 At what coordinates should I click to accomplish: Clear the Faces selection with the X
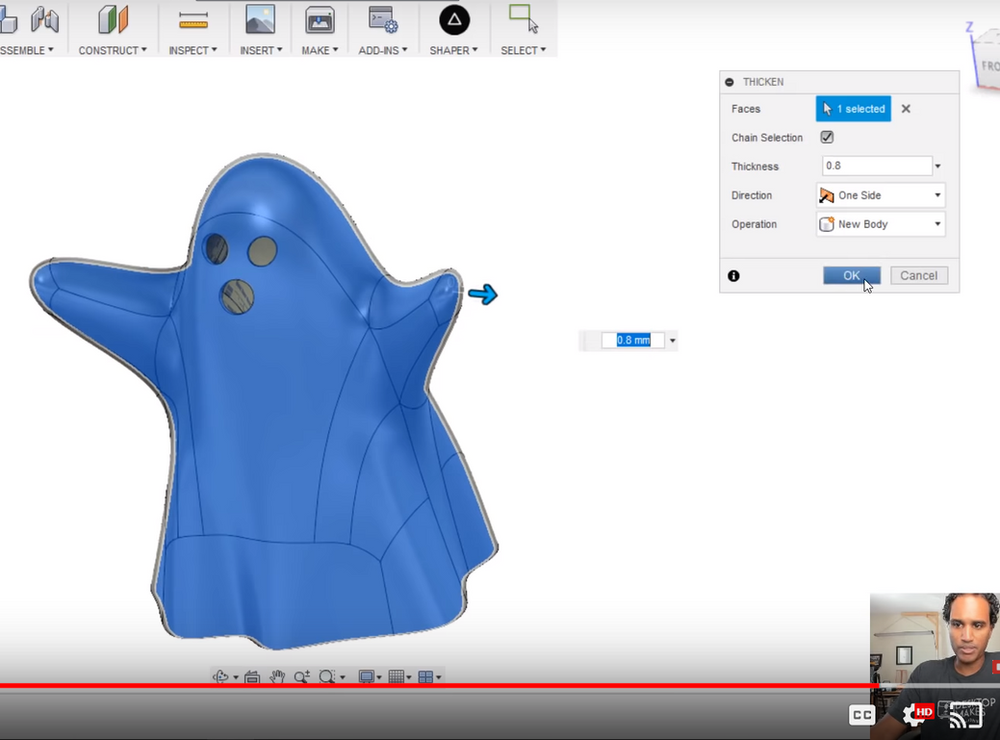click(905, 108)
